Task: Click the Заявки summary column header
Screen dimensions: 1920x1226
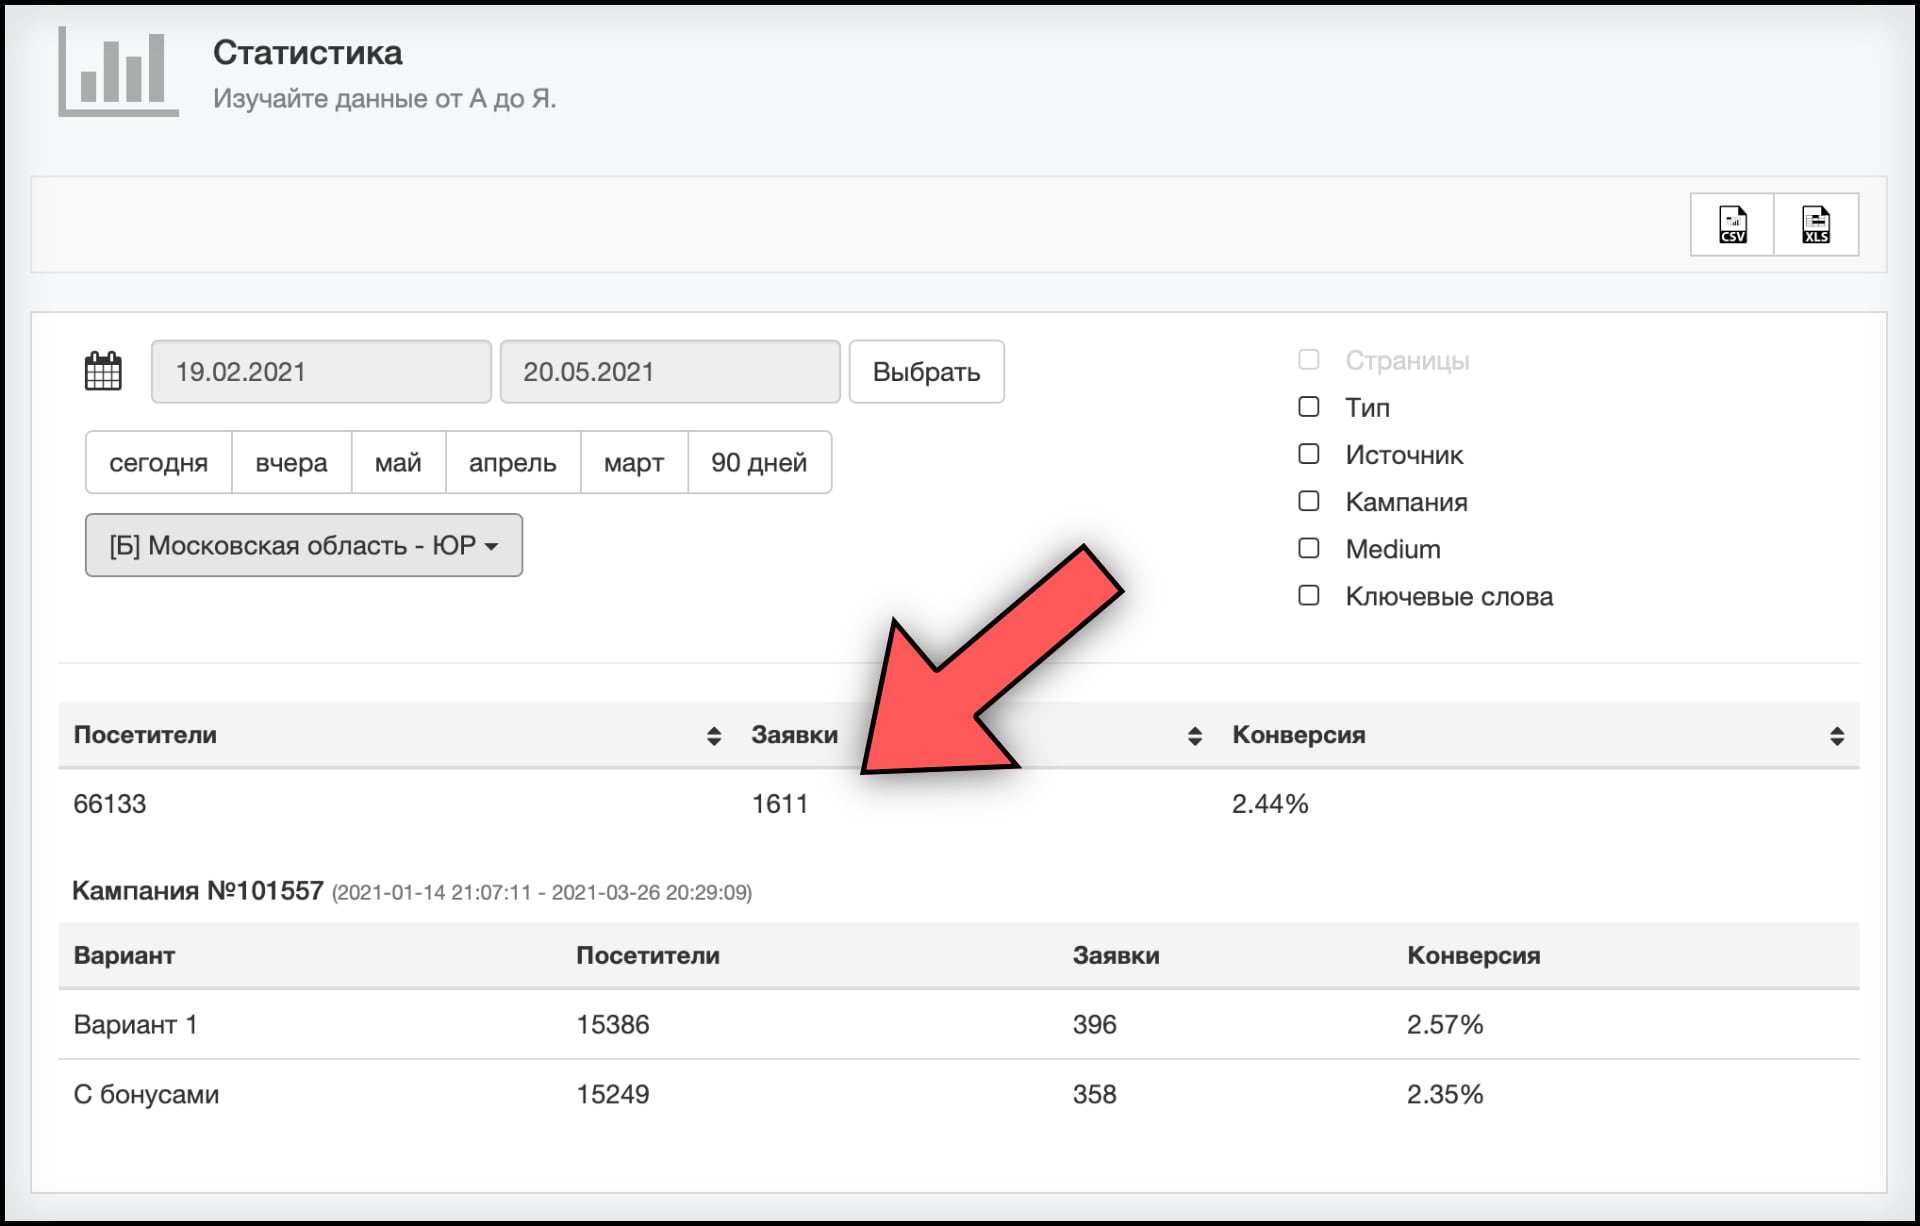Action: pyautogui.click(x=794, y=735)
